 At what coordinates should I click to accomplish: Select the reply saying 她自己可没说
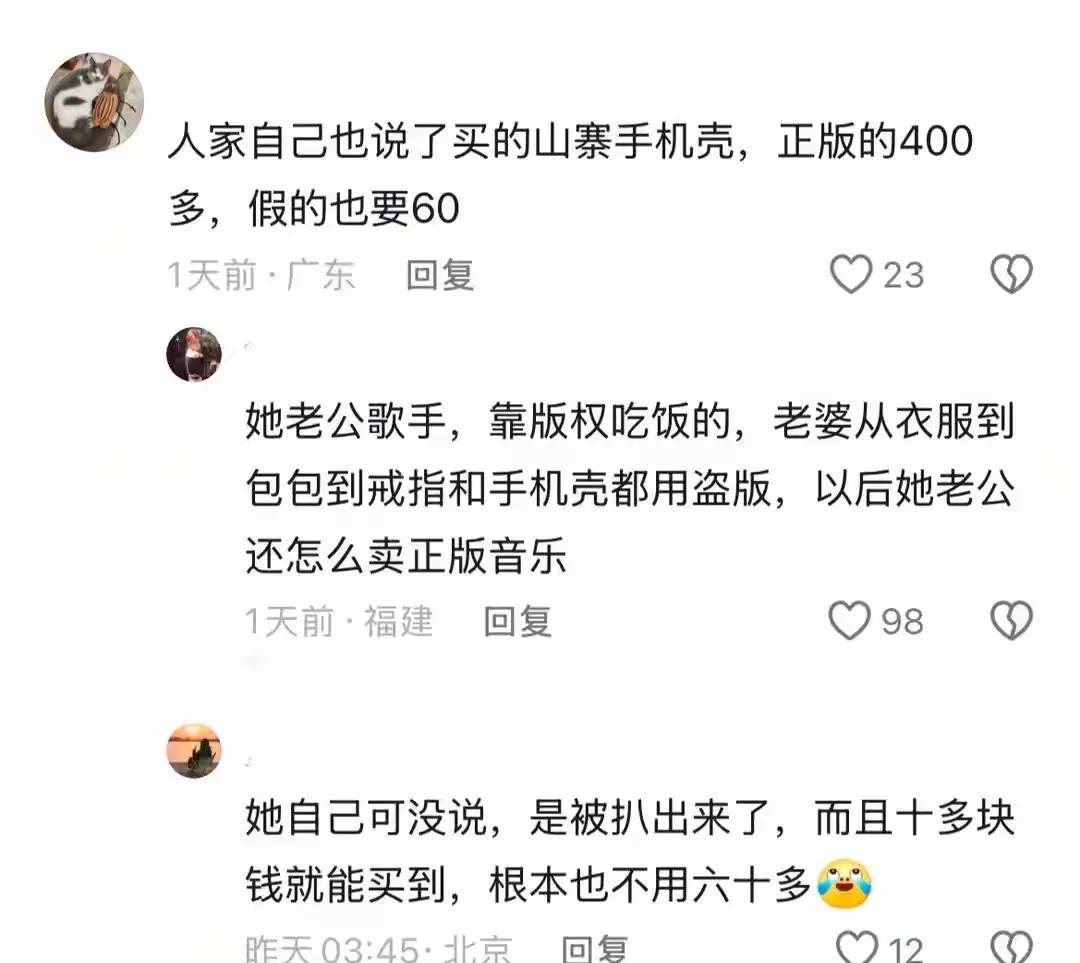click(x=630, y=851)
